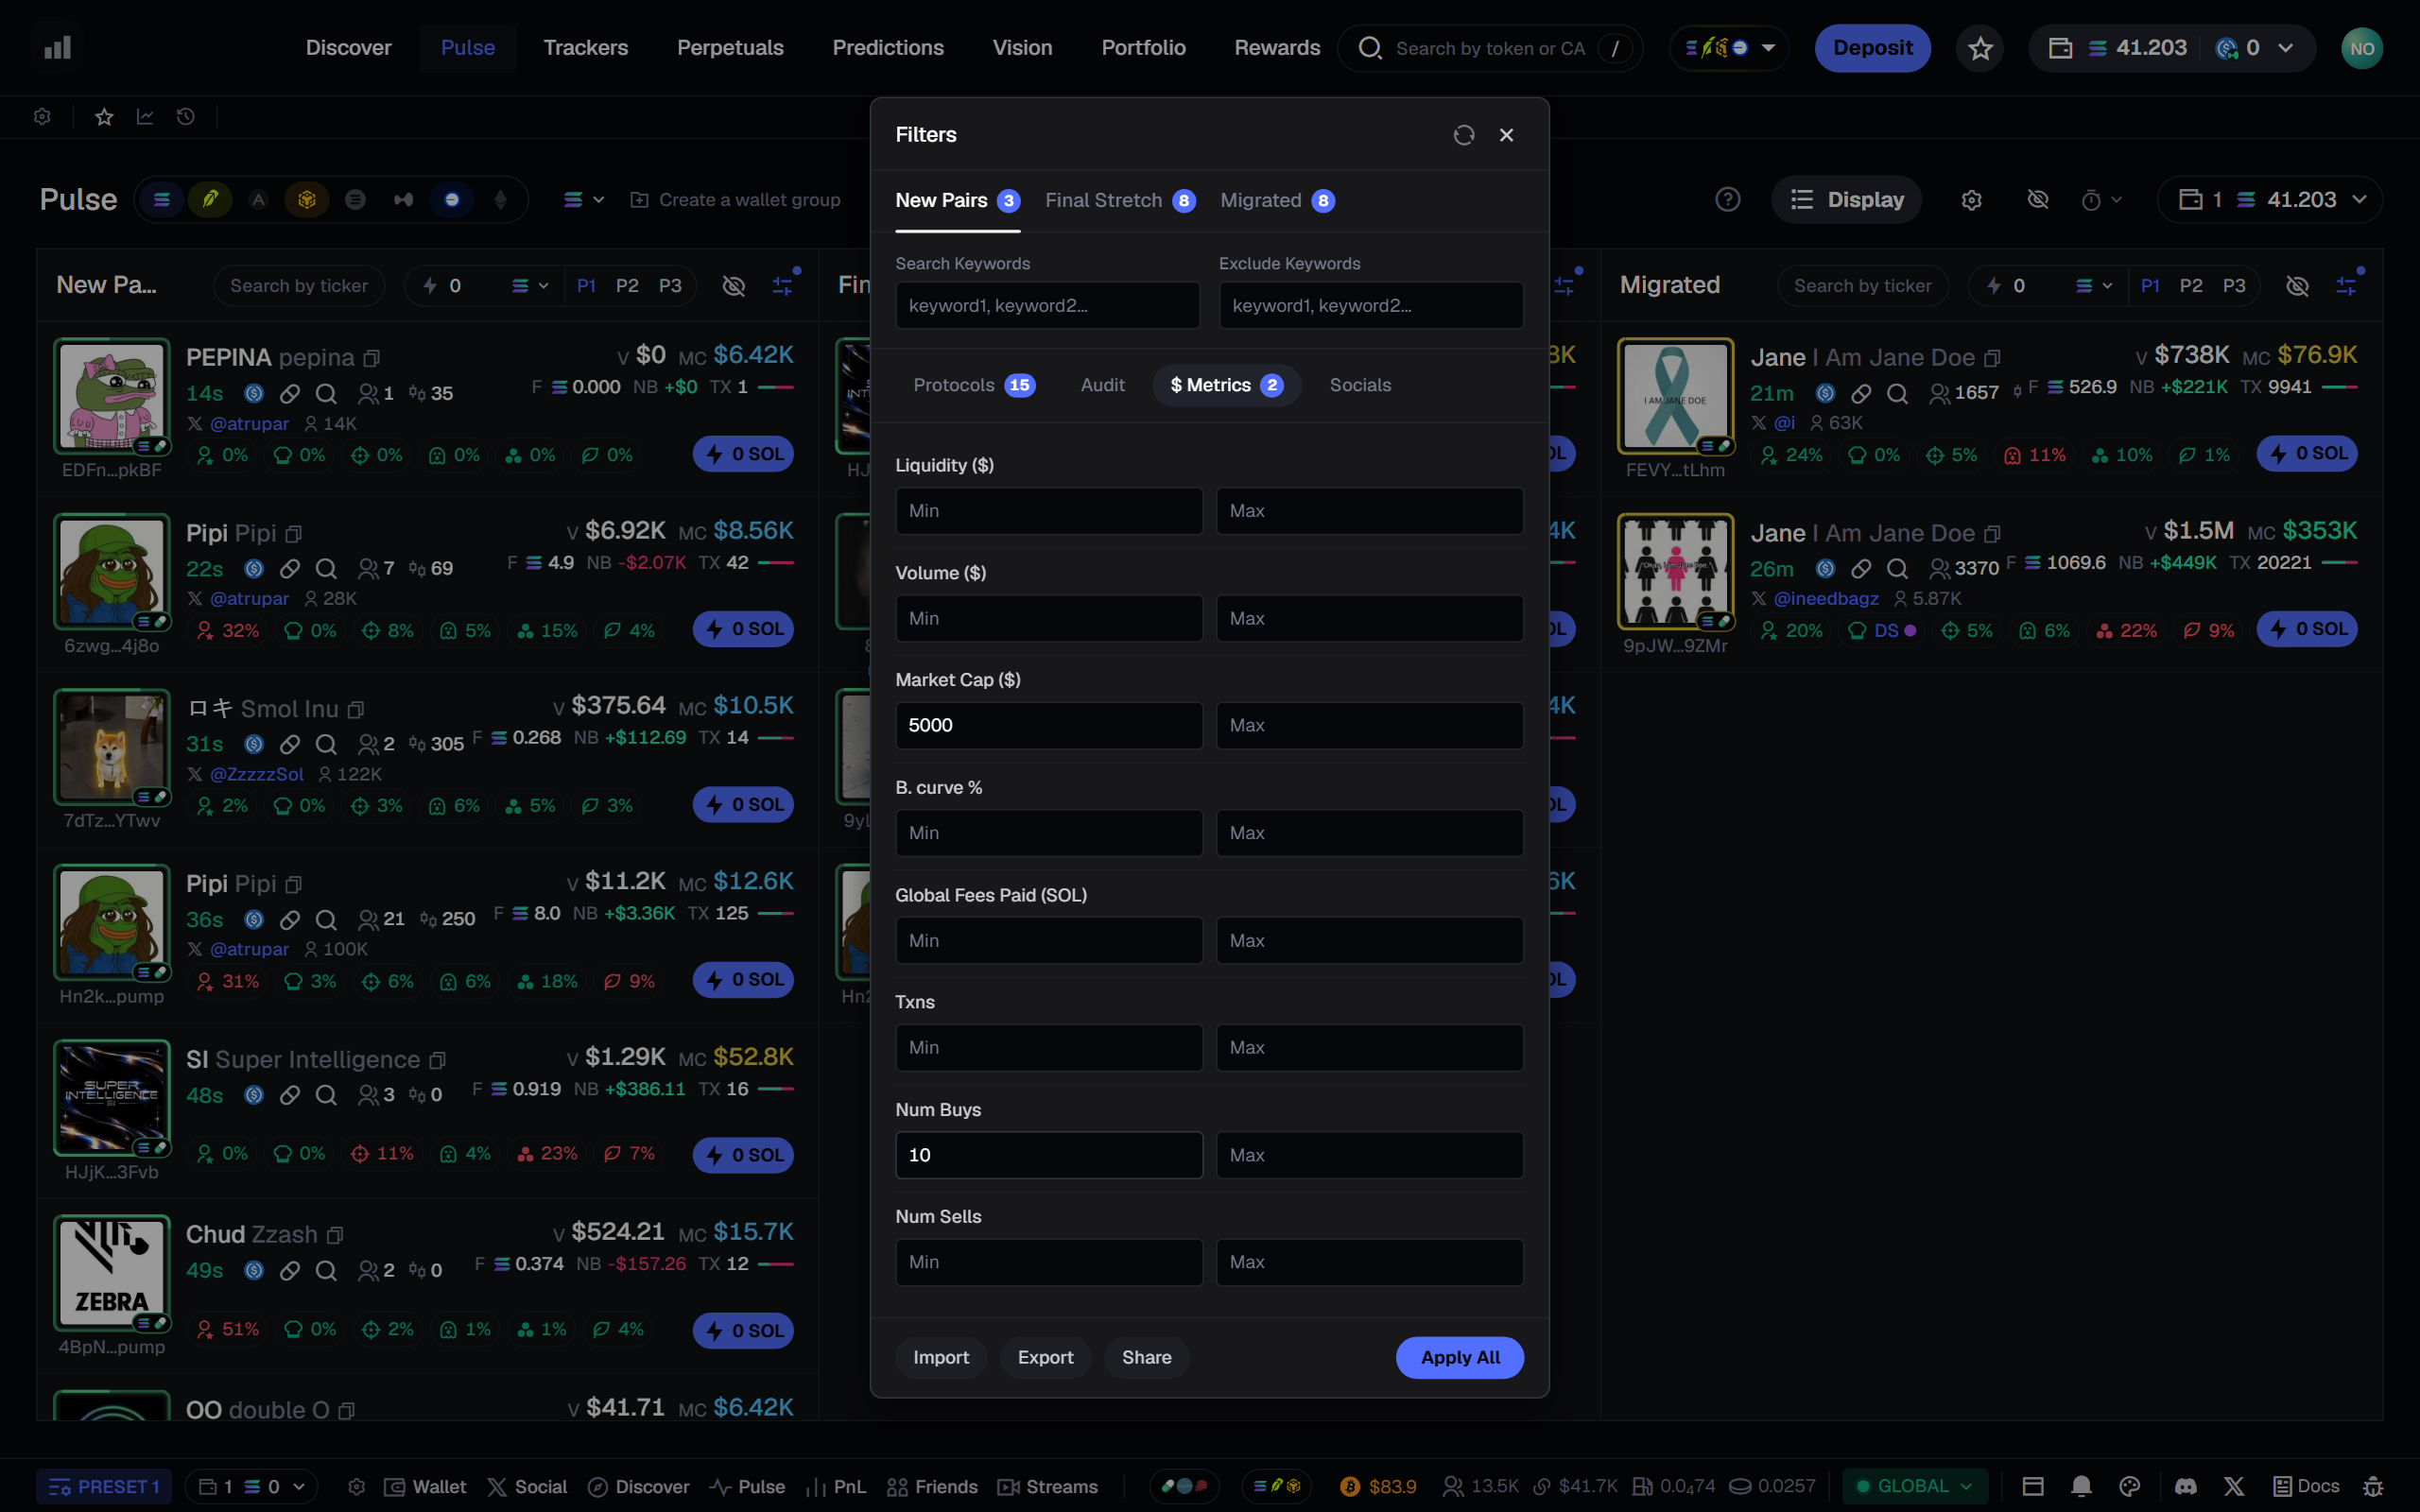
Task: Click the bug report icon in bottom bar
Action: [x=2373, y=1486]
